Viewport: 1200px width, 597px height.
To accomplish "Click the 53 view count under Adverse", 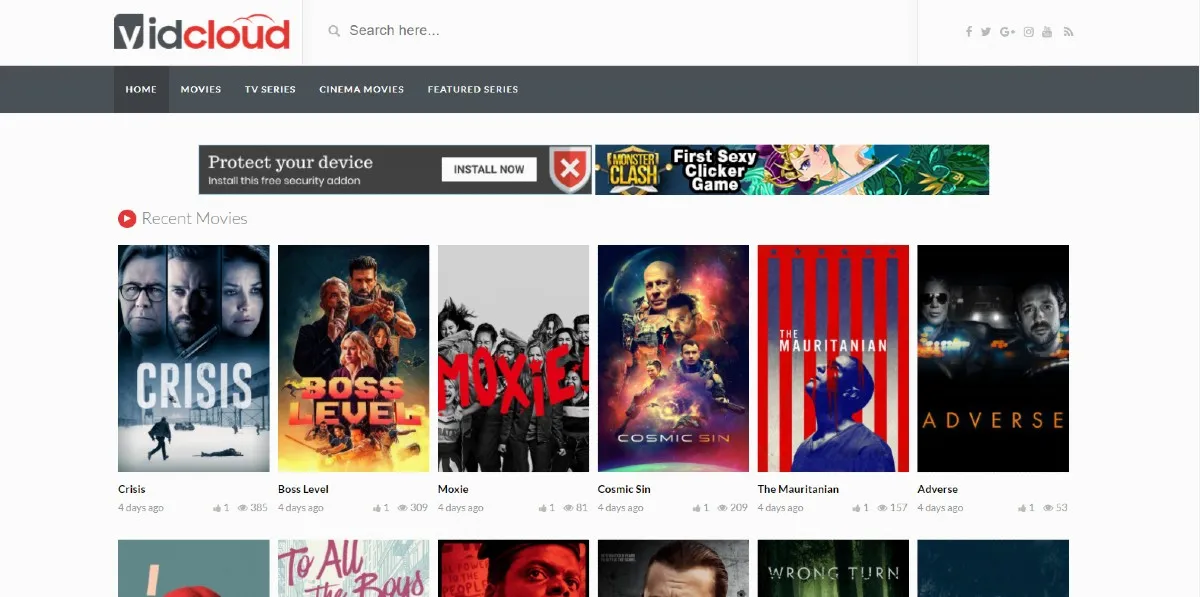I will pos(1062,508).
